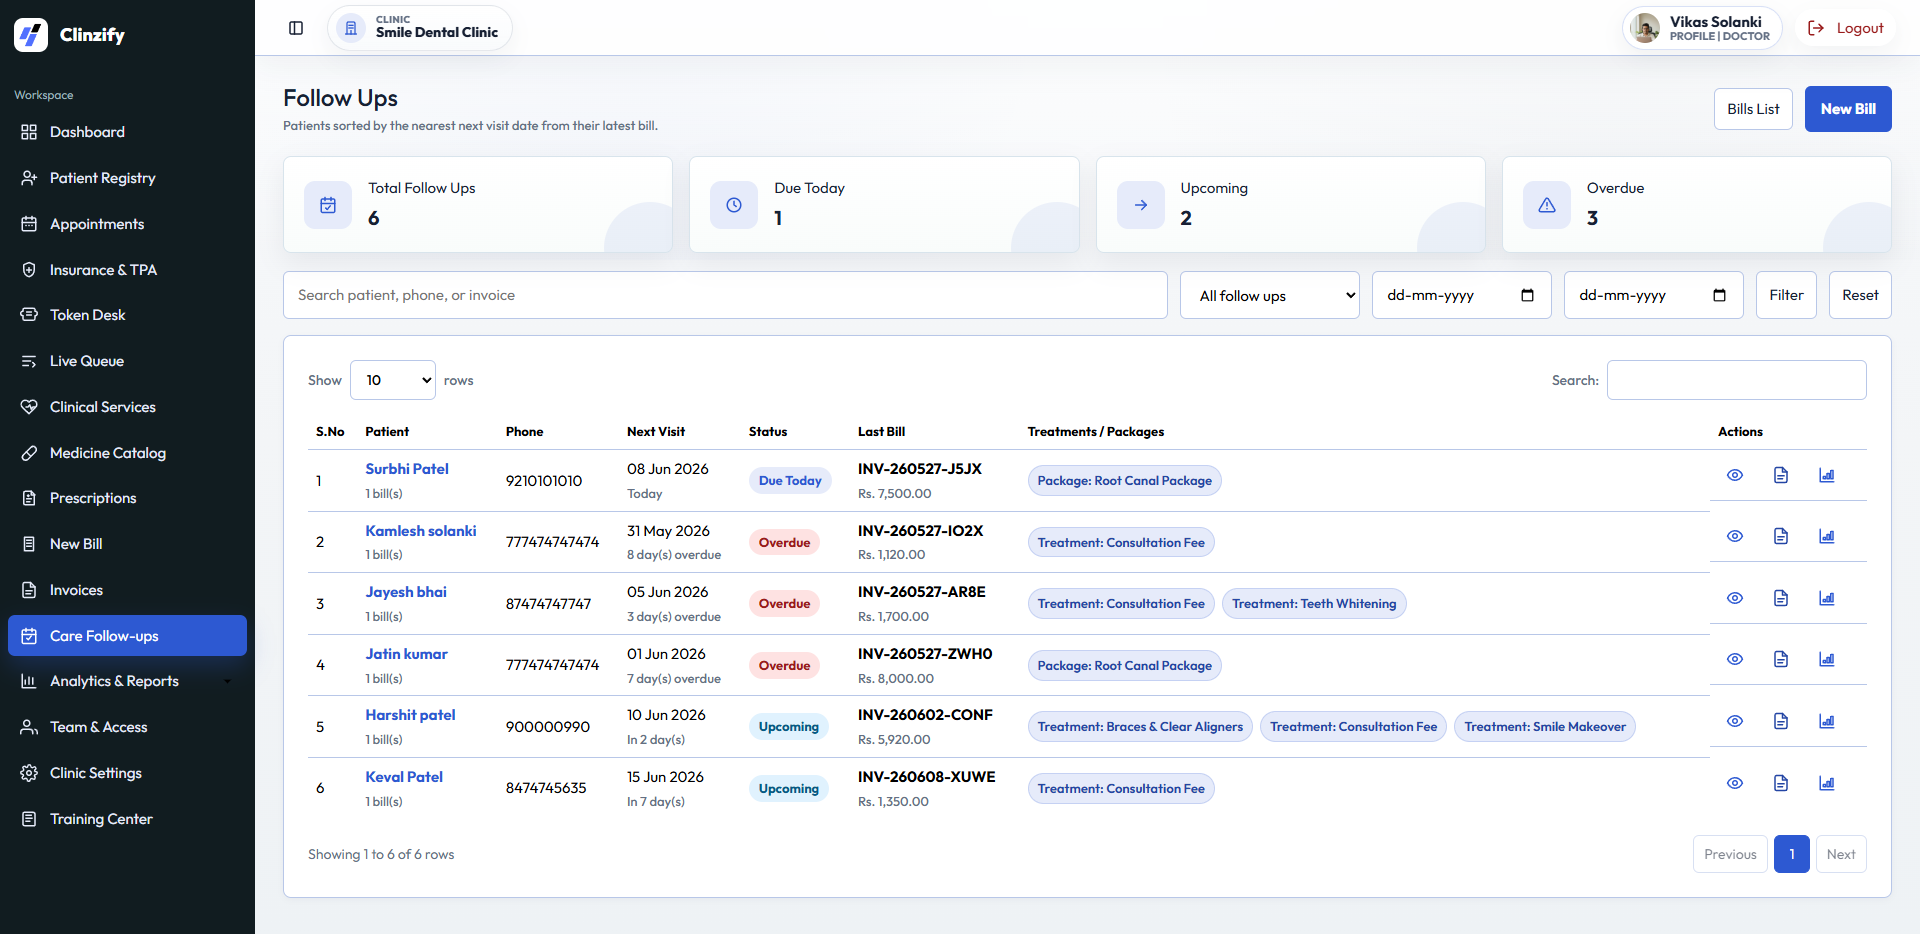
Task: Click the Due Today clock icon
Action: (734, 205)
